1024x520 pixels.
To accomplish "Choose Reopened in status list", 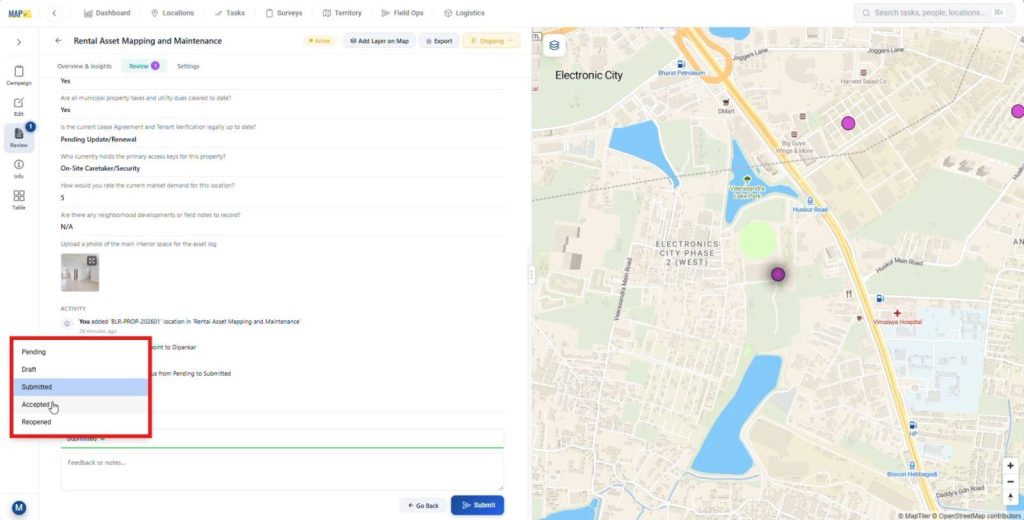I will [x=81, y=422].
